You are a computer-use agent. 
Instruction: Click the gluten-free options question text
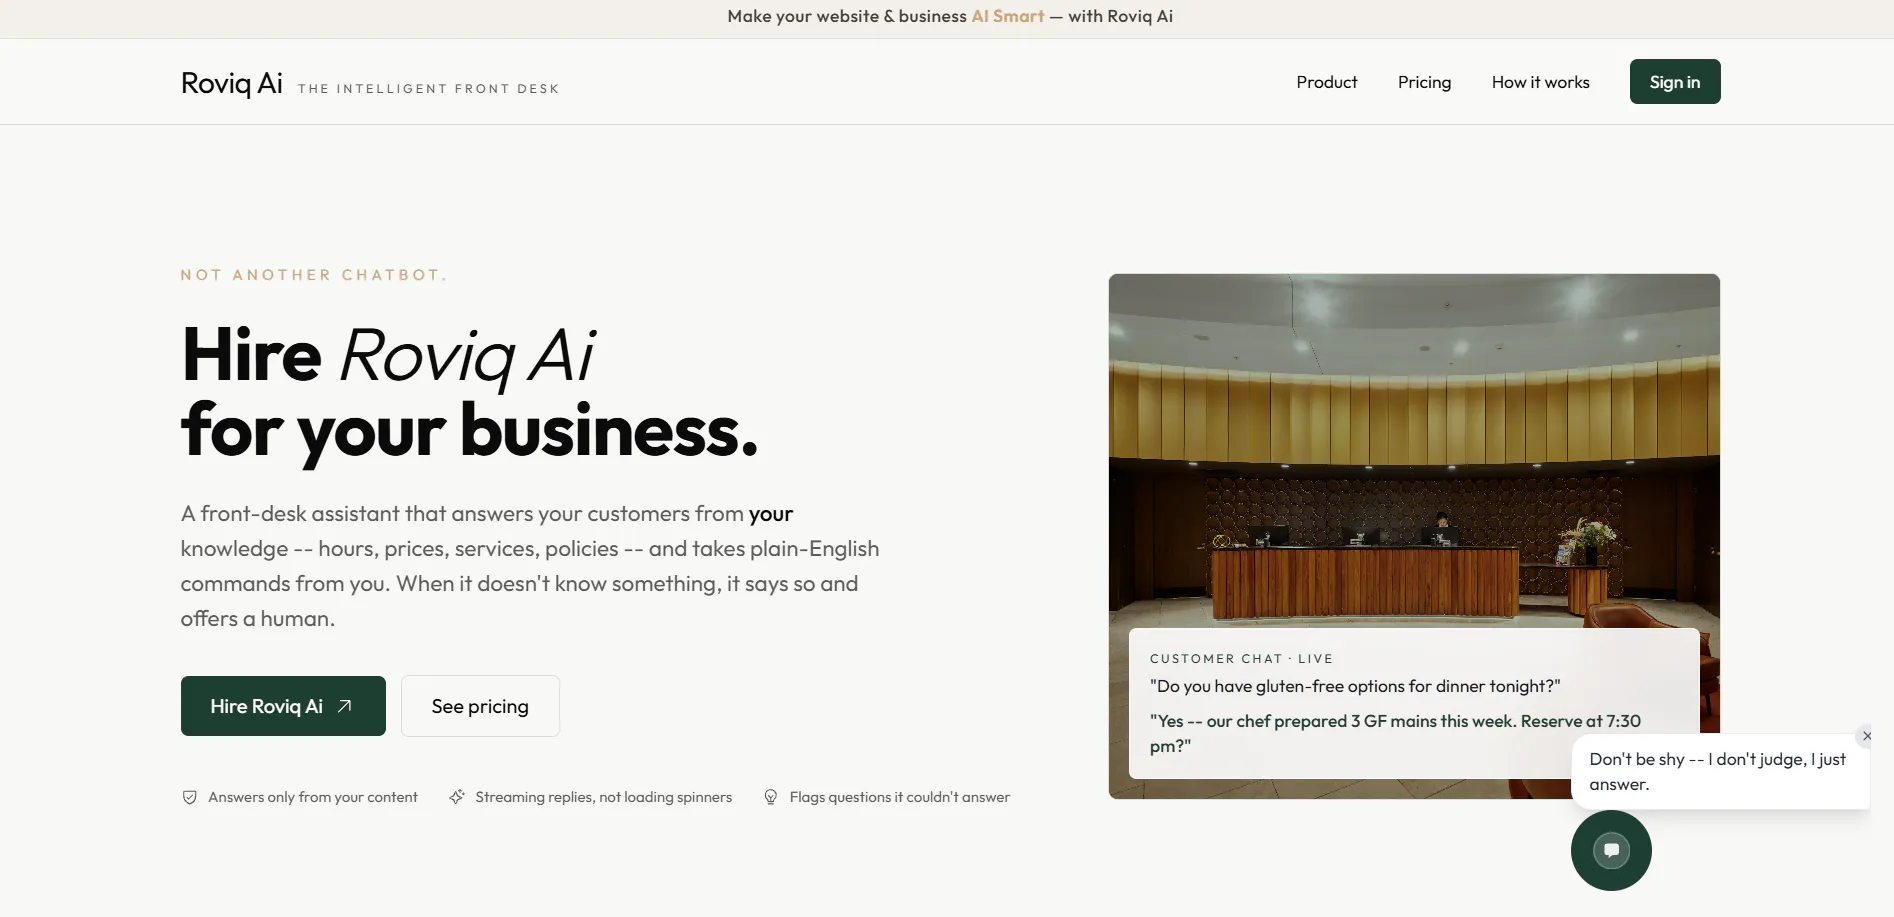coord(1355,686)
